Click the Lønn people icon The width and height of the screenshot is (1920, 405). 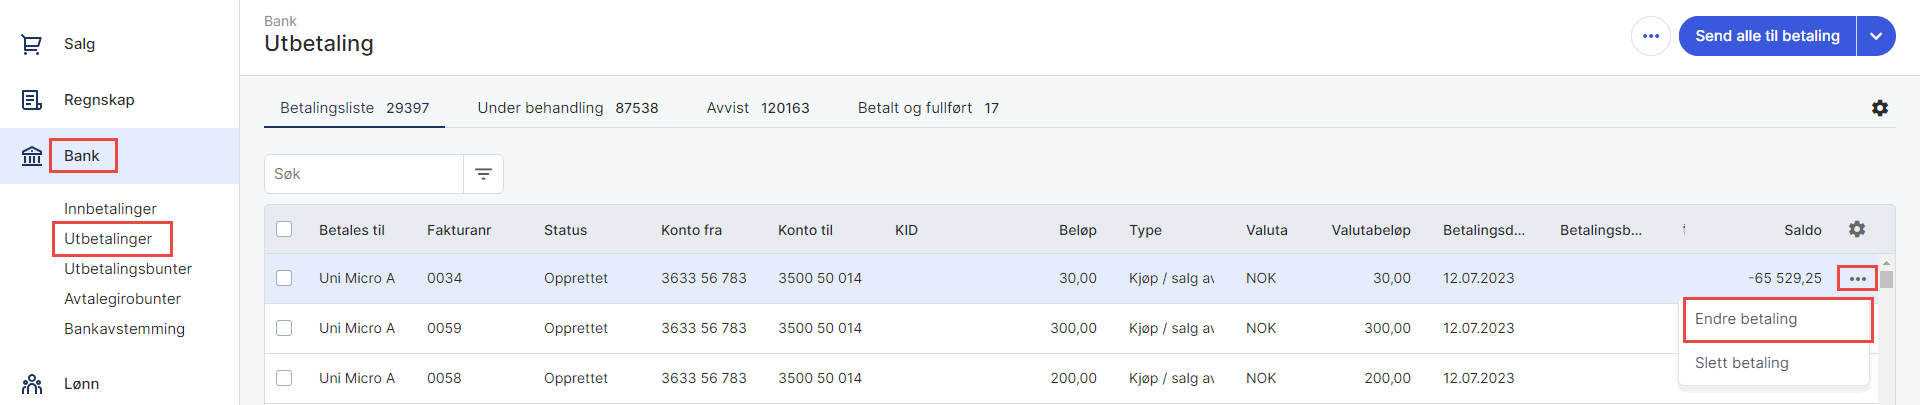[x=32, y=384]
